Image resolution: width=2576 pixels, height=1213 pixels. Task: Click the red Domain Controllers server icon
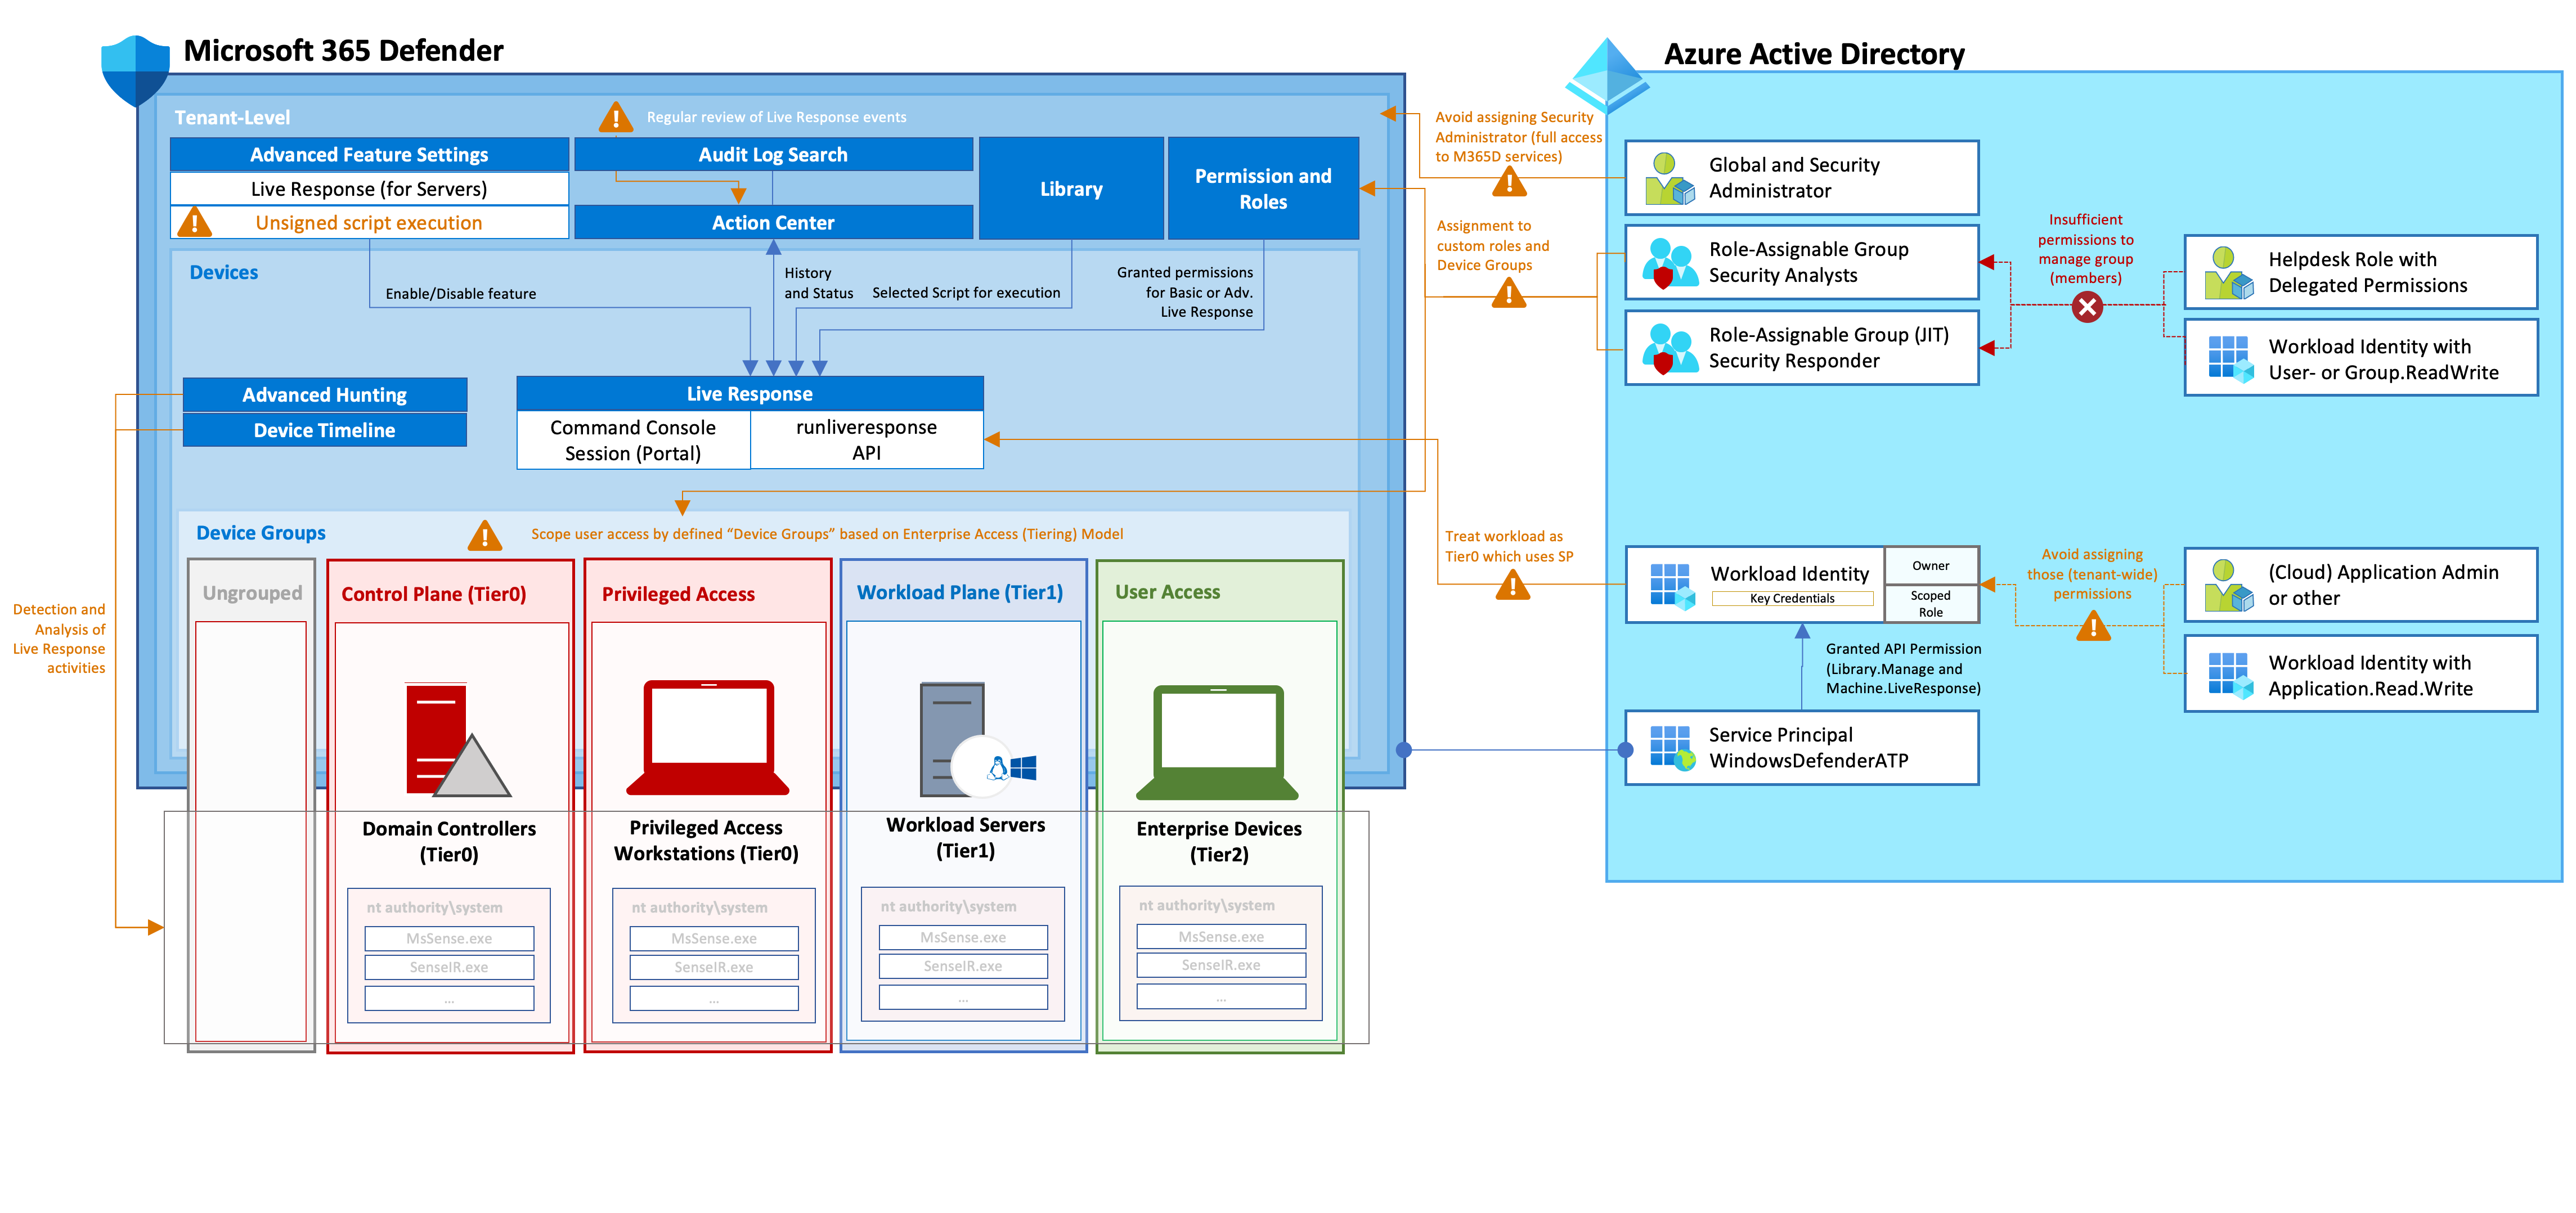pyautogui.click(x=458, y=740)
